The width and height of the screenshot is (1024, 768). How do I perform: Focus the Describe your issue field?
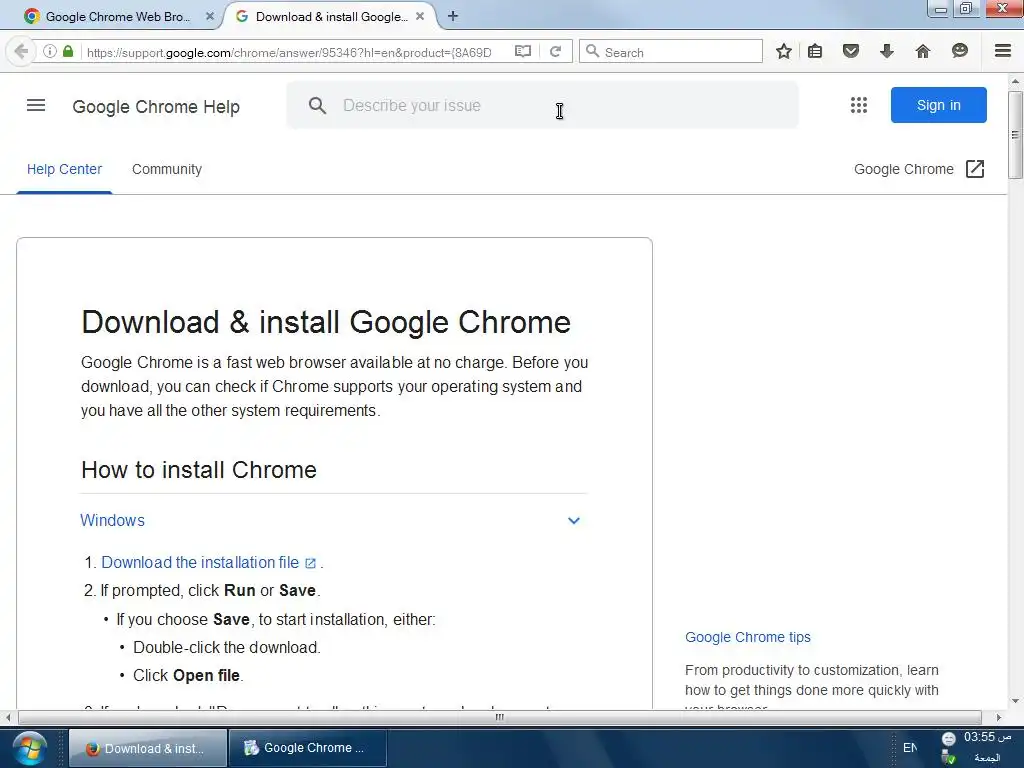pyautogui.click(x=542, y=105)
